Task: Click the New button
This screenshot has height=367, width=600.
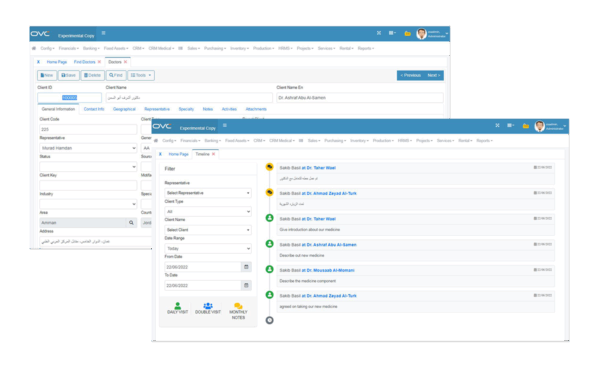Action: (47, 75)
